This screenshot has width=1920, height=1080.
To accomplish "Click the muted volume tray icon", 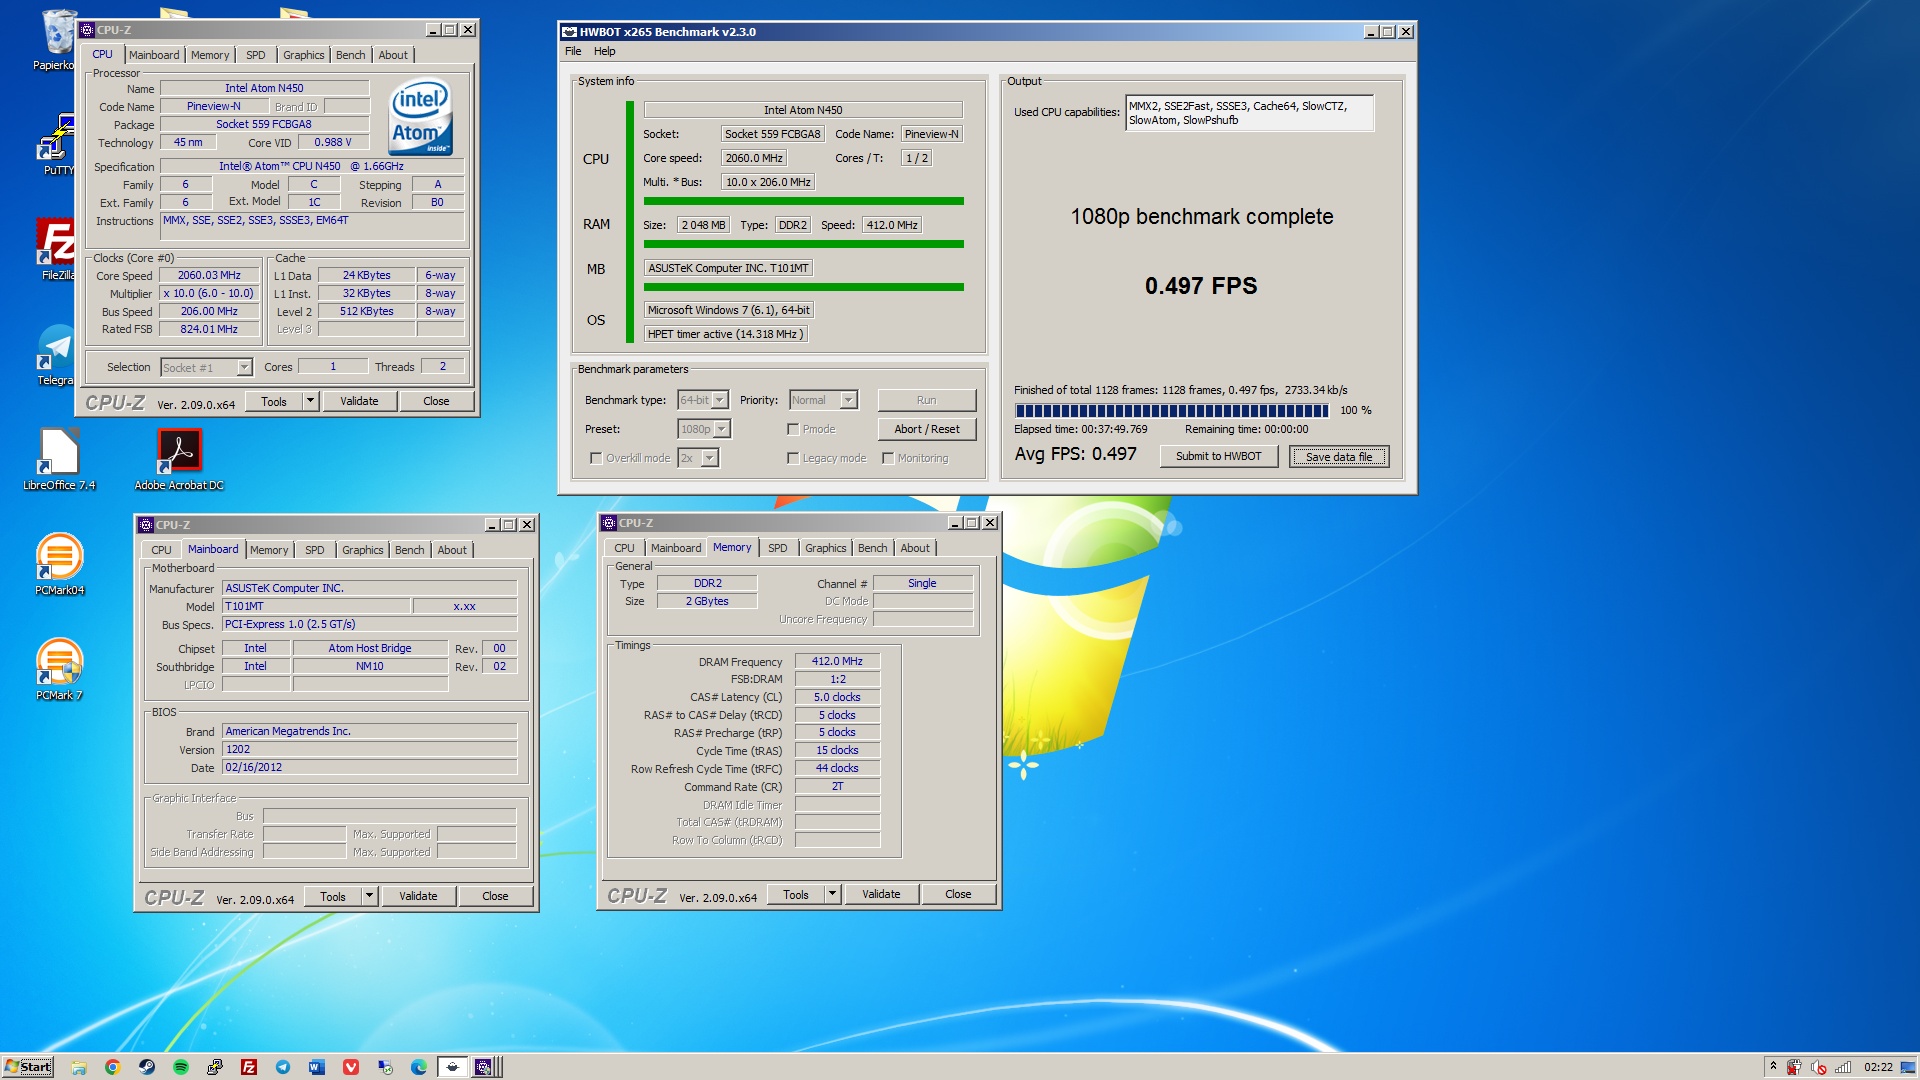I will pos(1818,1067).
